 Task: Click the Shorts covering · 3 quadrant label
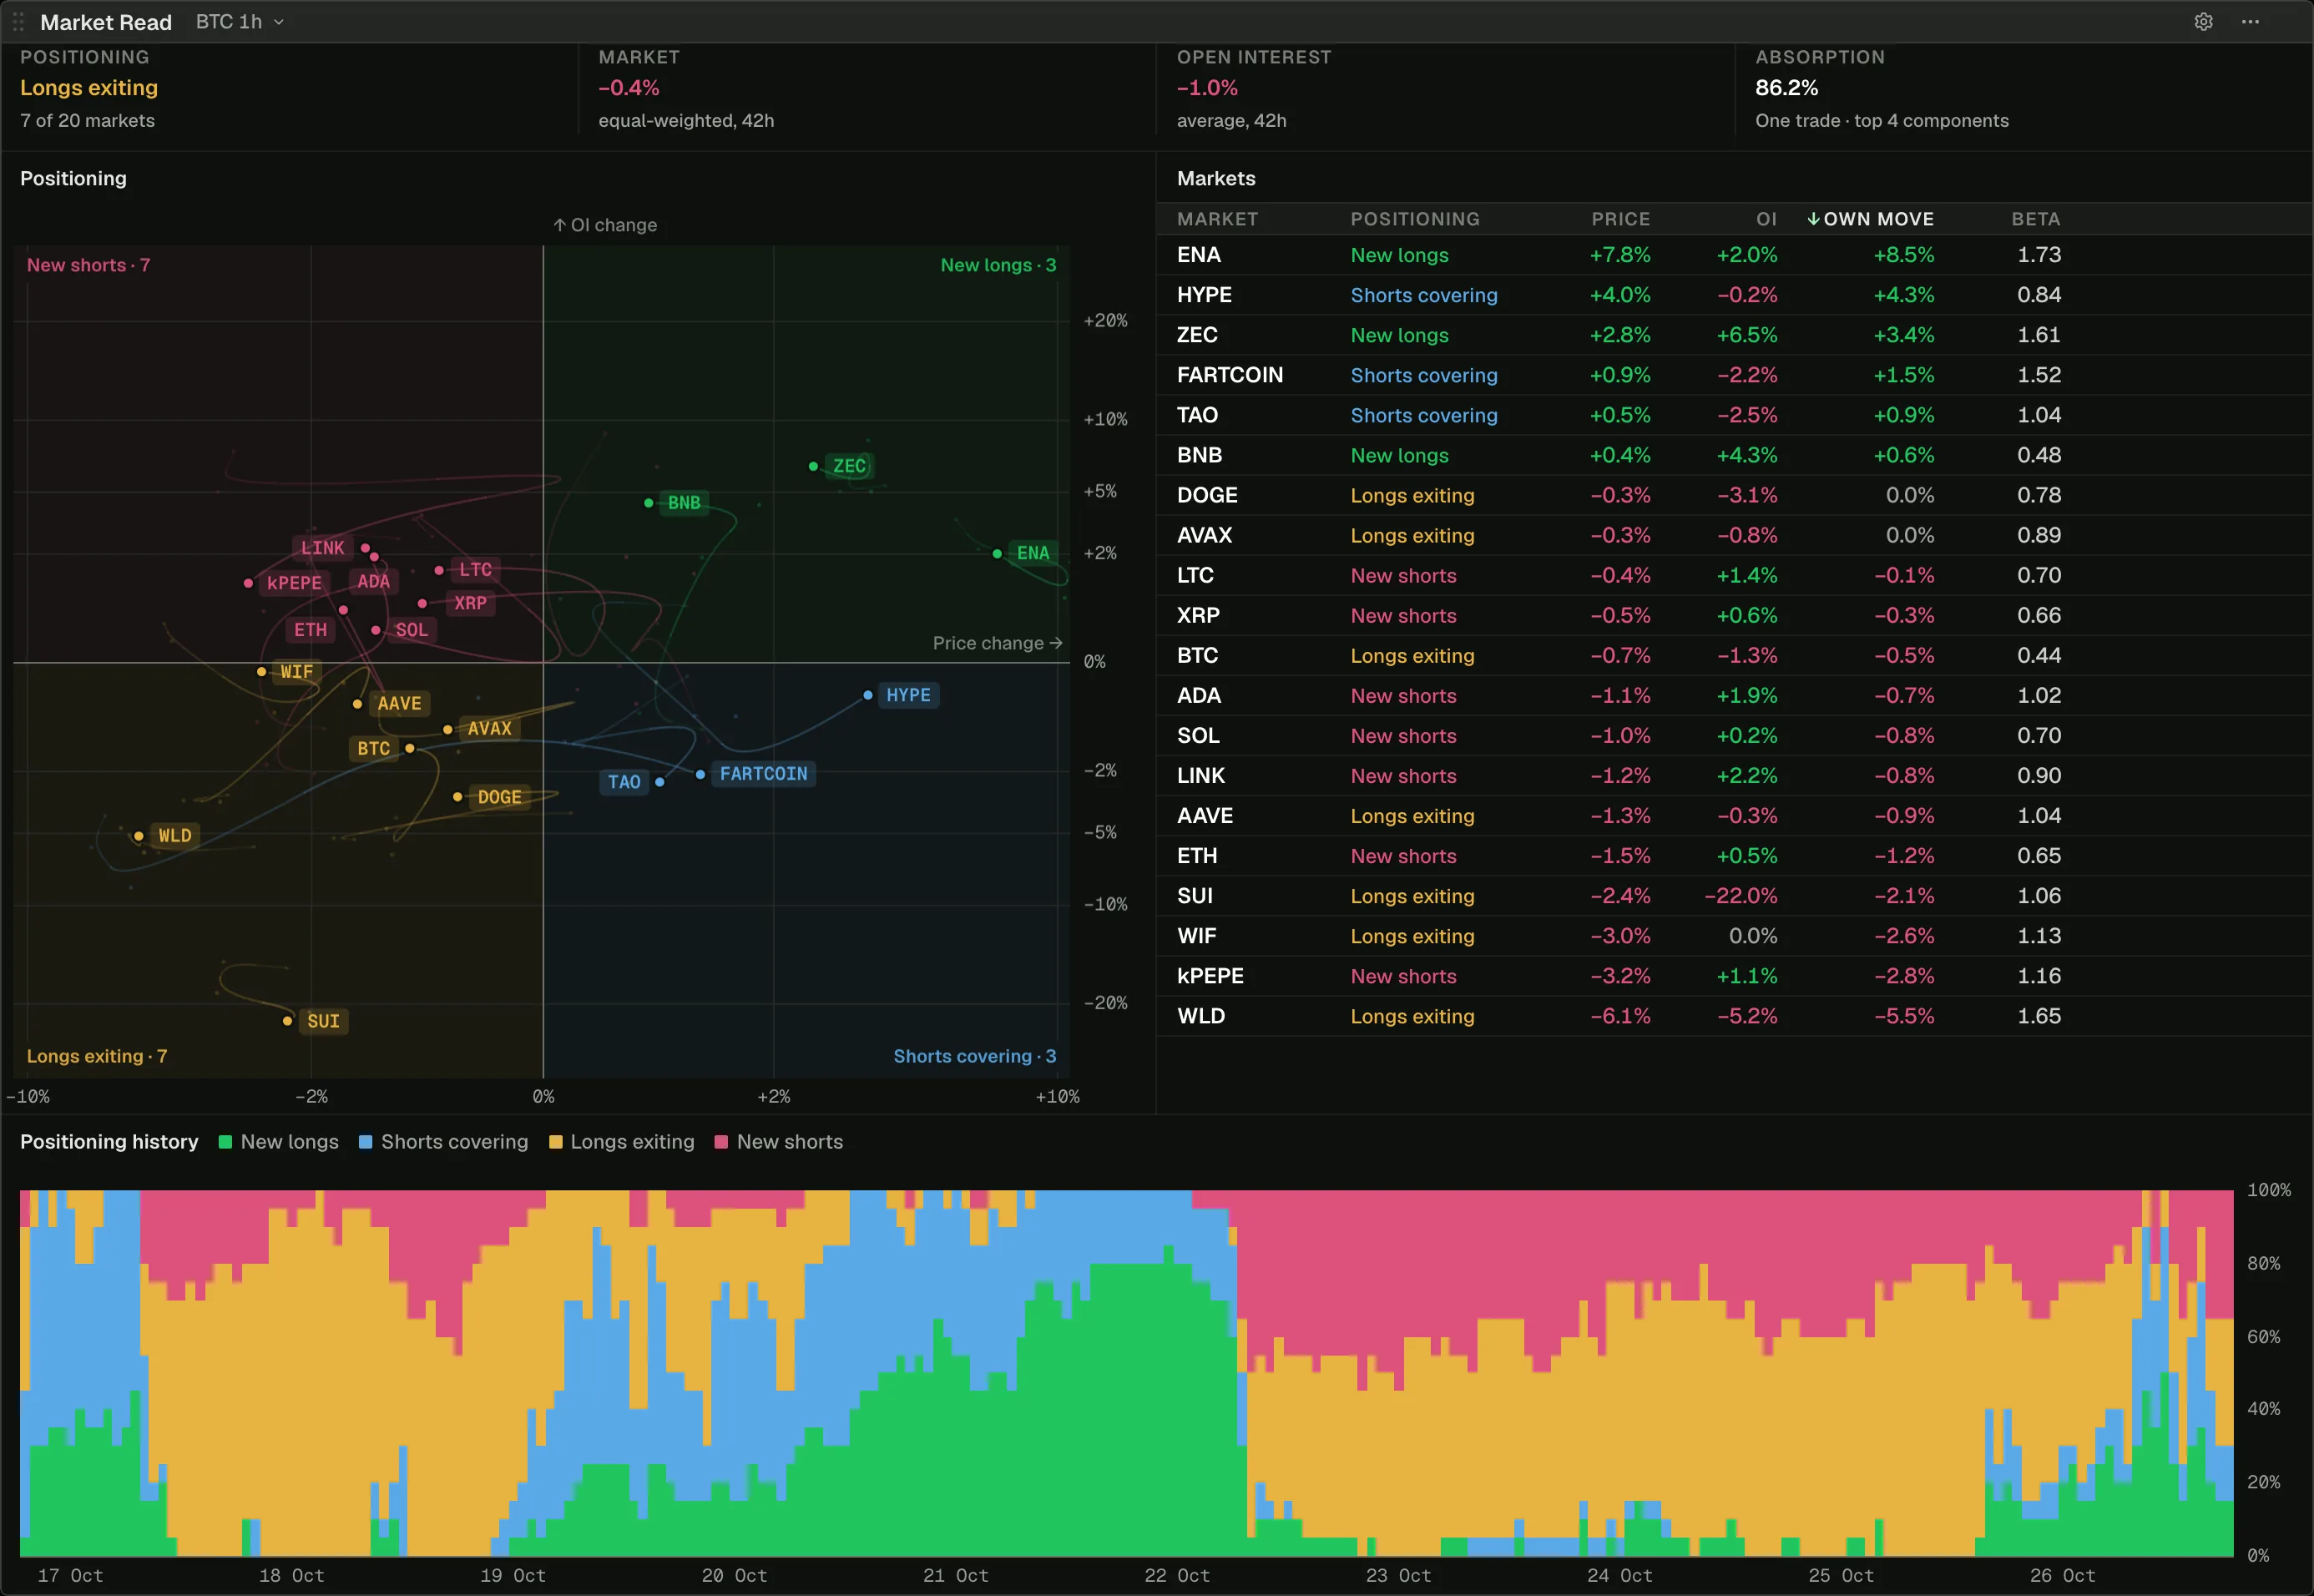974,1056
